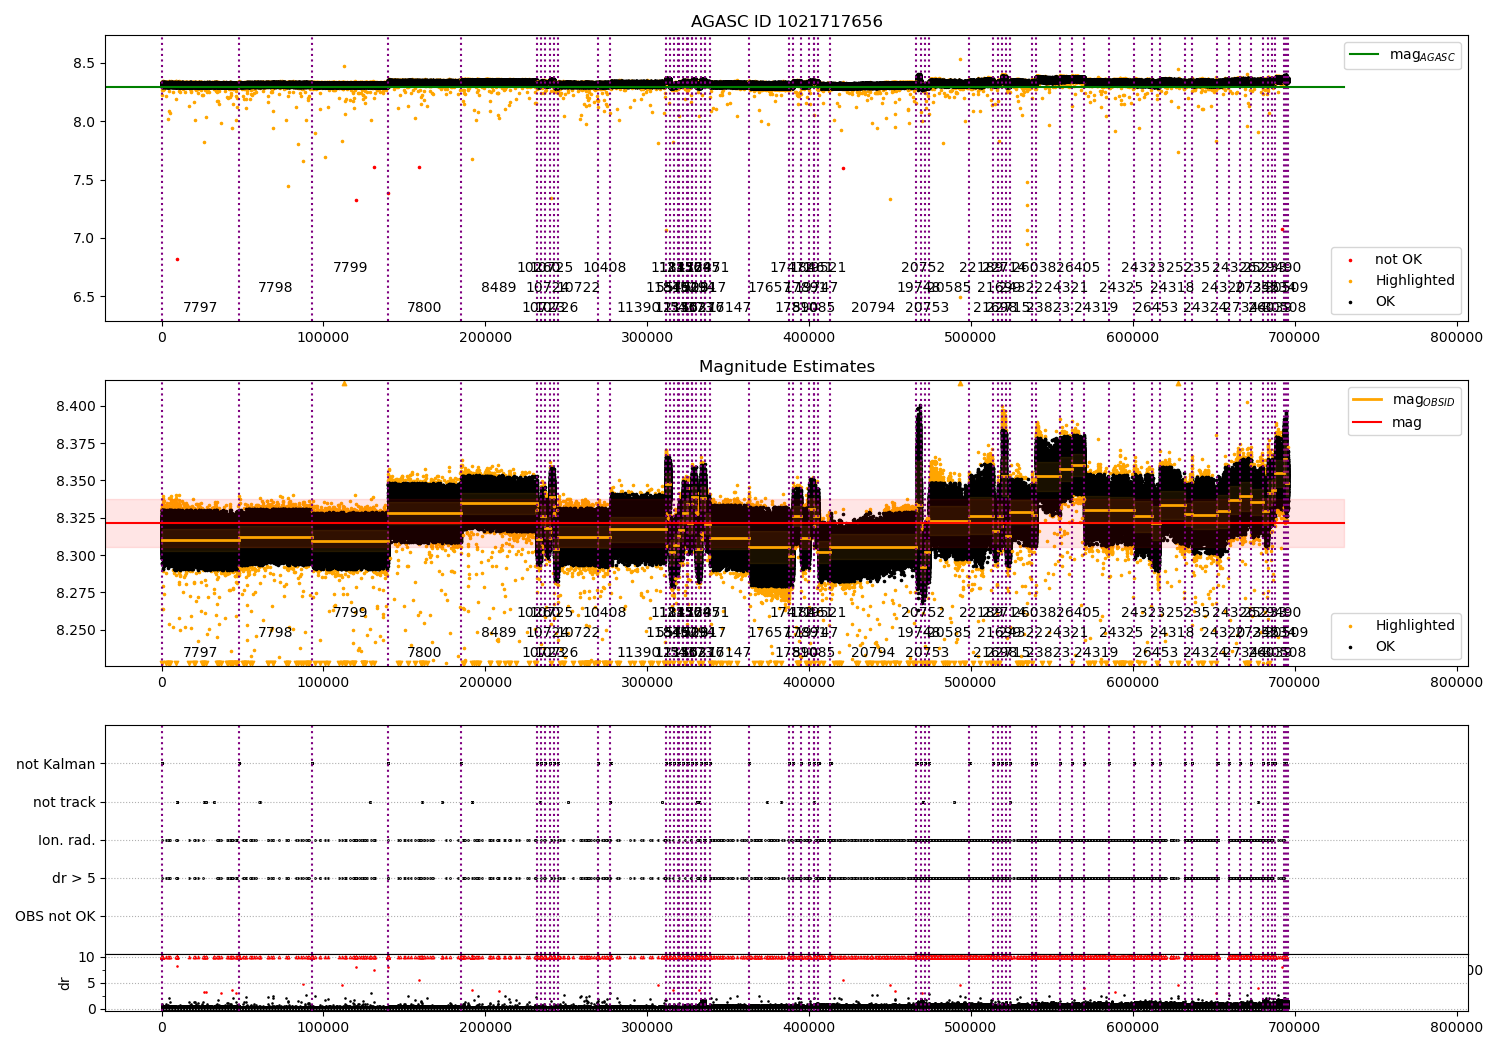Select OBSID label 8489 in middle plot
1500x1050 pixels.
point(499,633)
